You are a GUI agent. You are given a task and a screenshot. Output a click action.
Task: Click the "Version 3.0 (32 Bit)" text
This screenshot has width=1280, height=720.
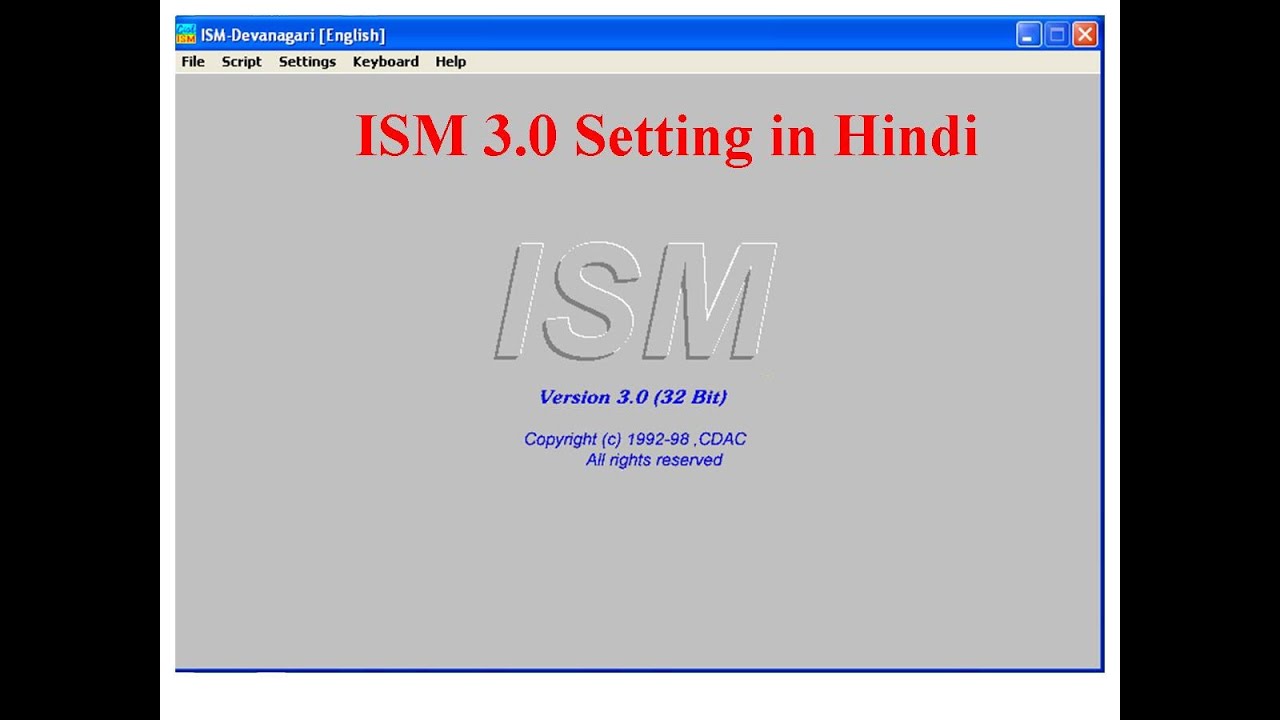[633, 397]
